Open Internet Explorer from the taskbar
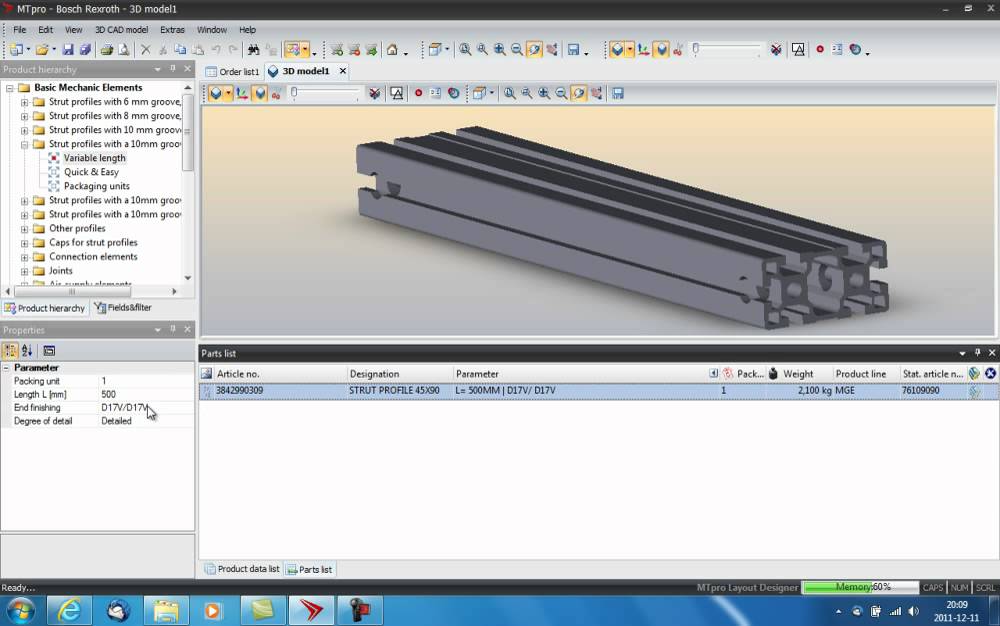The width and height of the screenshot is (1000, 626). click(x=69, y=610)
